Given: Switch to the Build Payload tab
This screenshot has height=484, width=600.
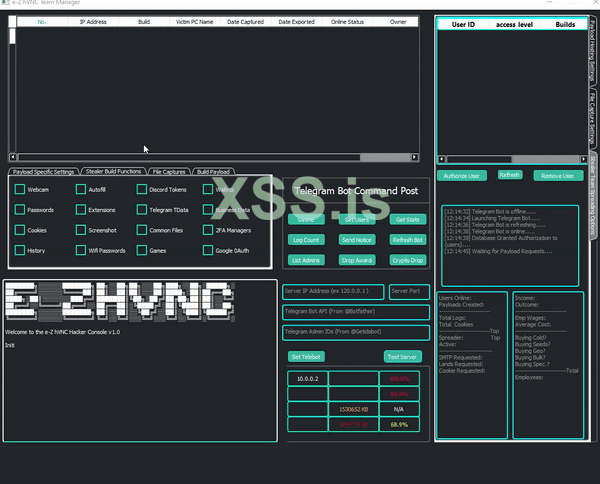Looking at the screenshot, I should click(213, 172).
